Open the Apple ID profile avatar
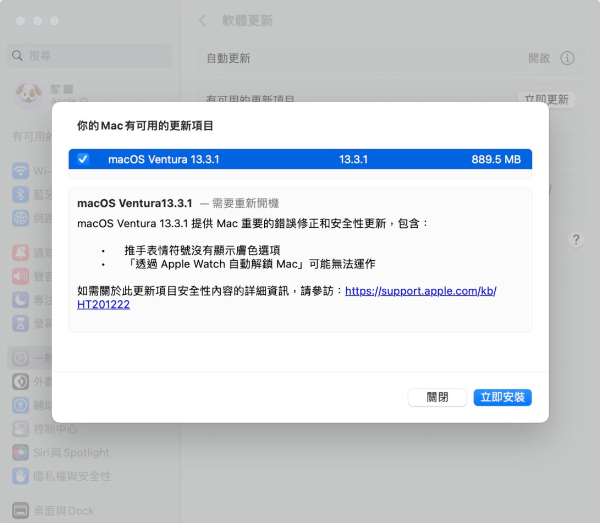 pos(27,93)
